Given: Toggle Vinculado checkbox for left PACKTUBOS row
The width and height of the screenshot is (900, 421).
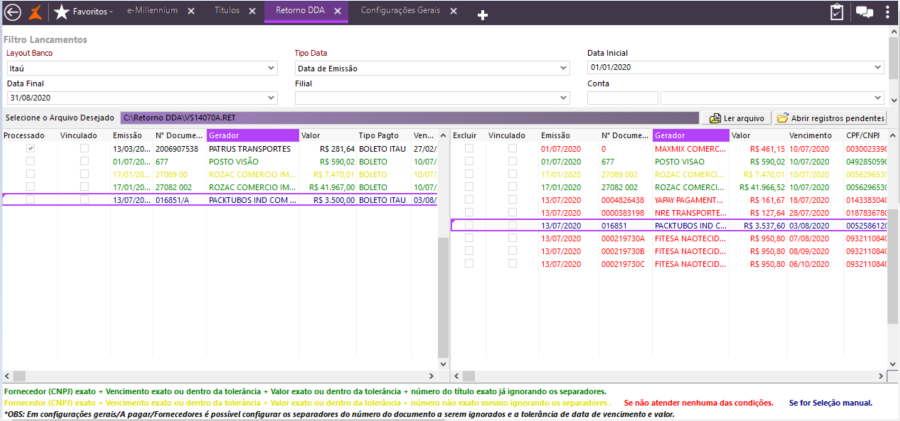Looking at the screenshot, I should [84, 200].
